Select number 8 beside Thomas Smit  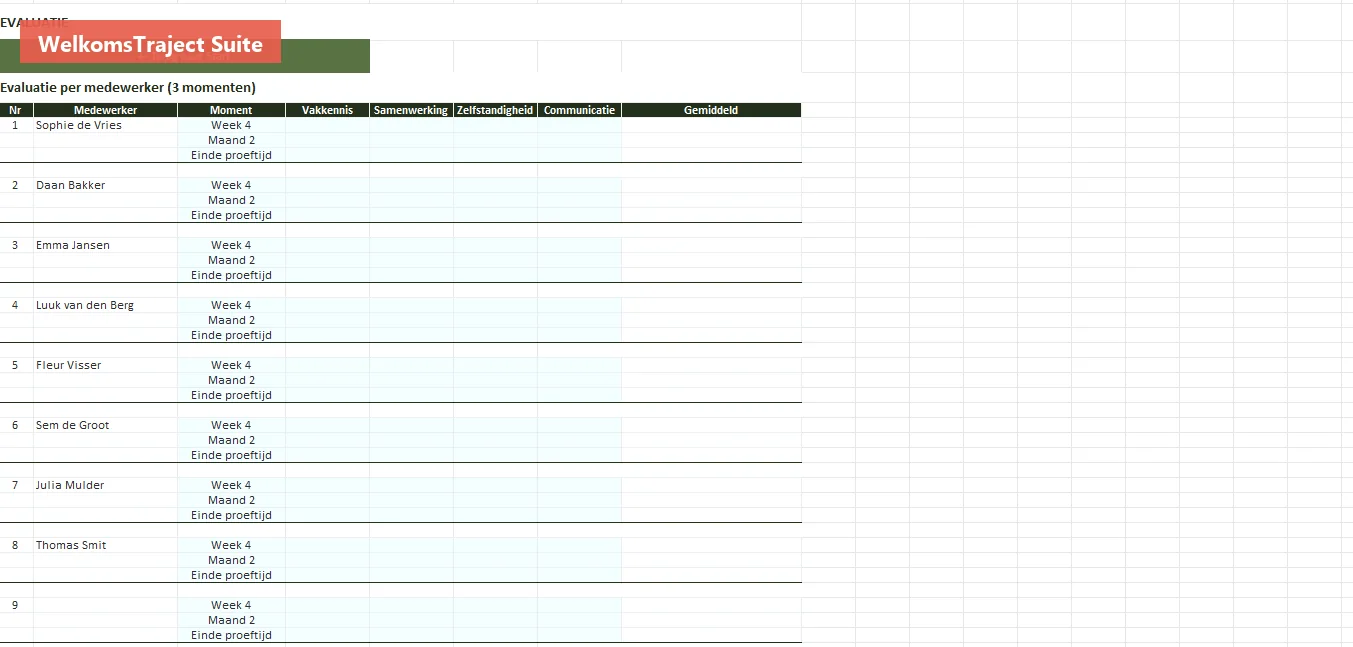point(15,545)
